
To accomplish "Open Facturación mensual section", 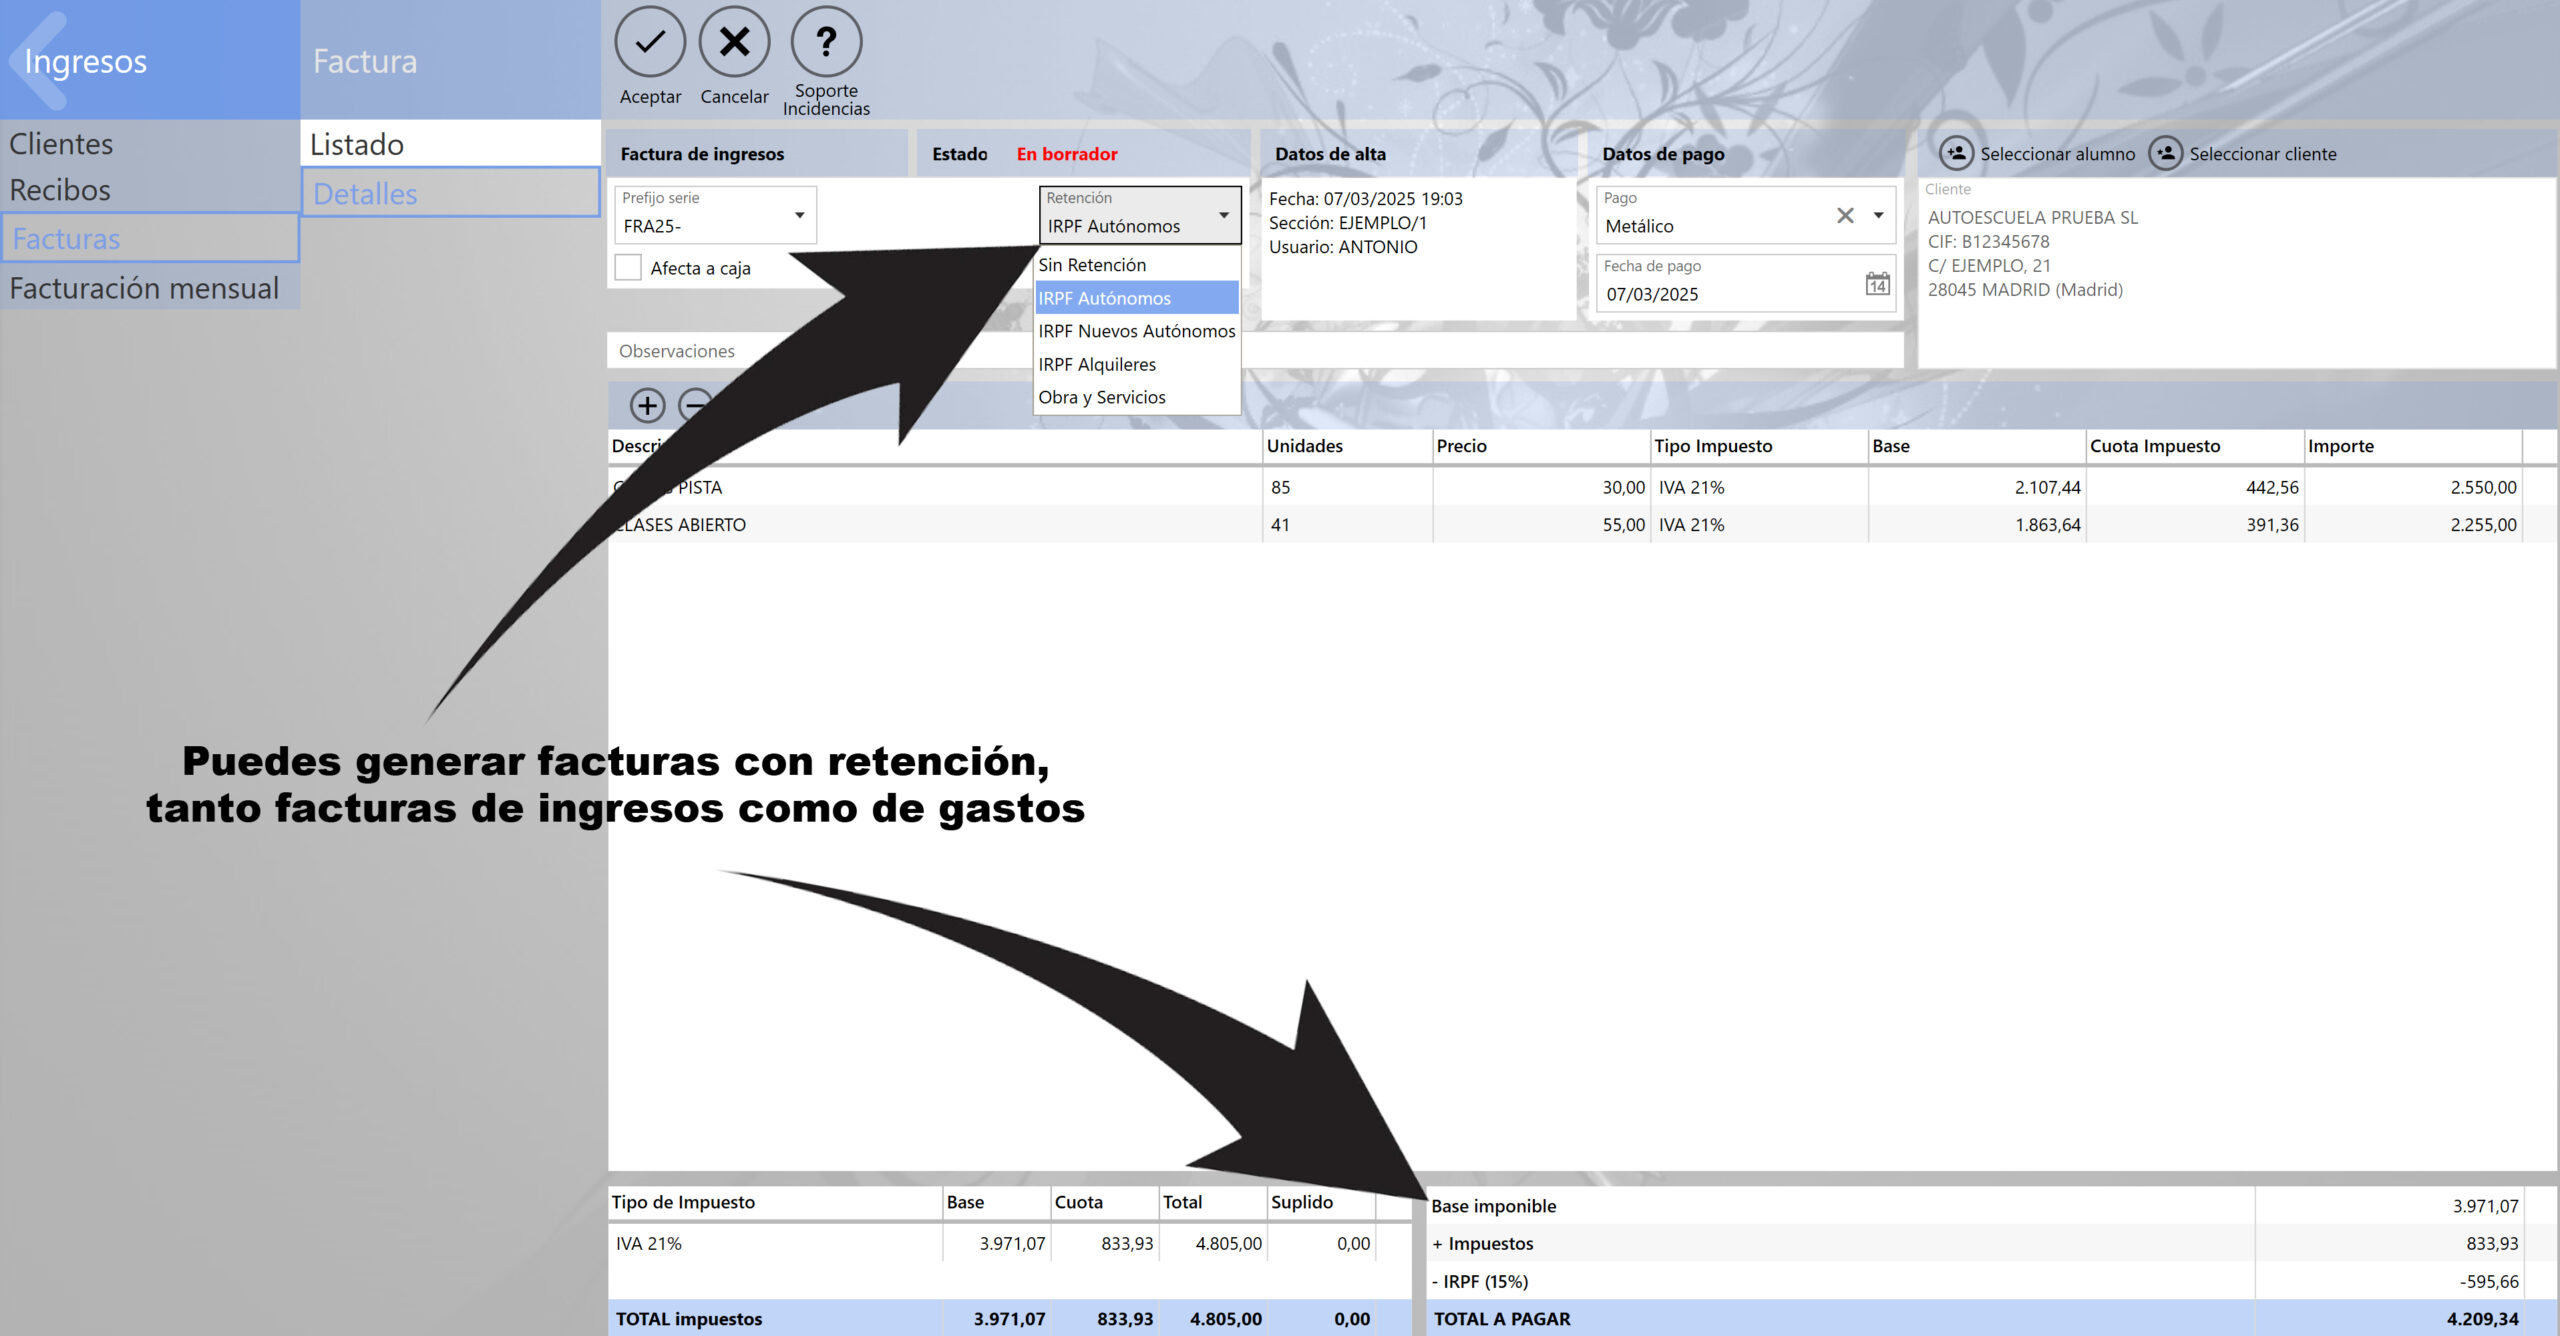I will (150, 288).
